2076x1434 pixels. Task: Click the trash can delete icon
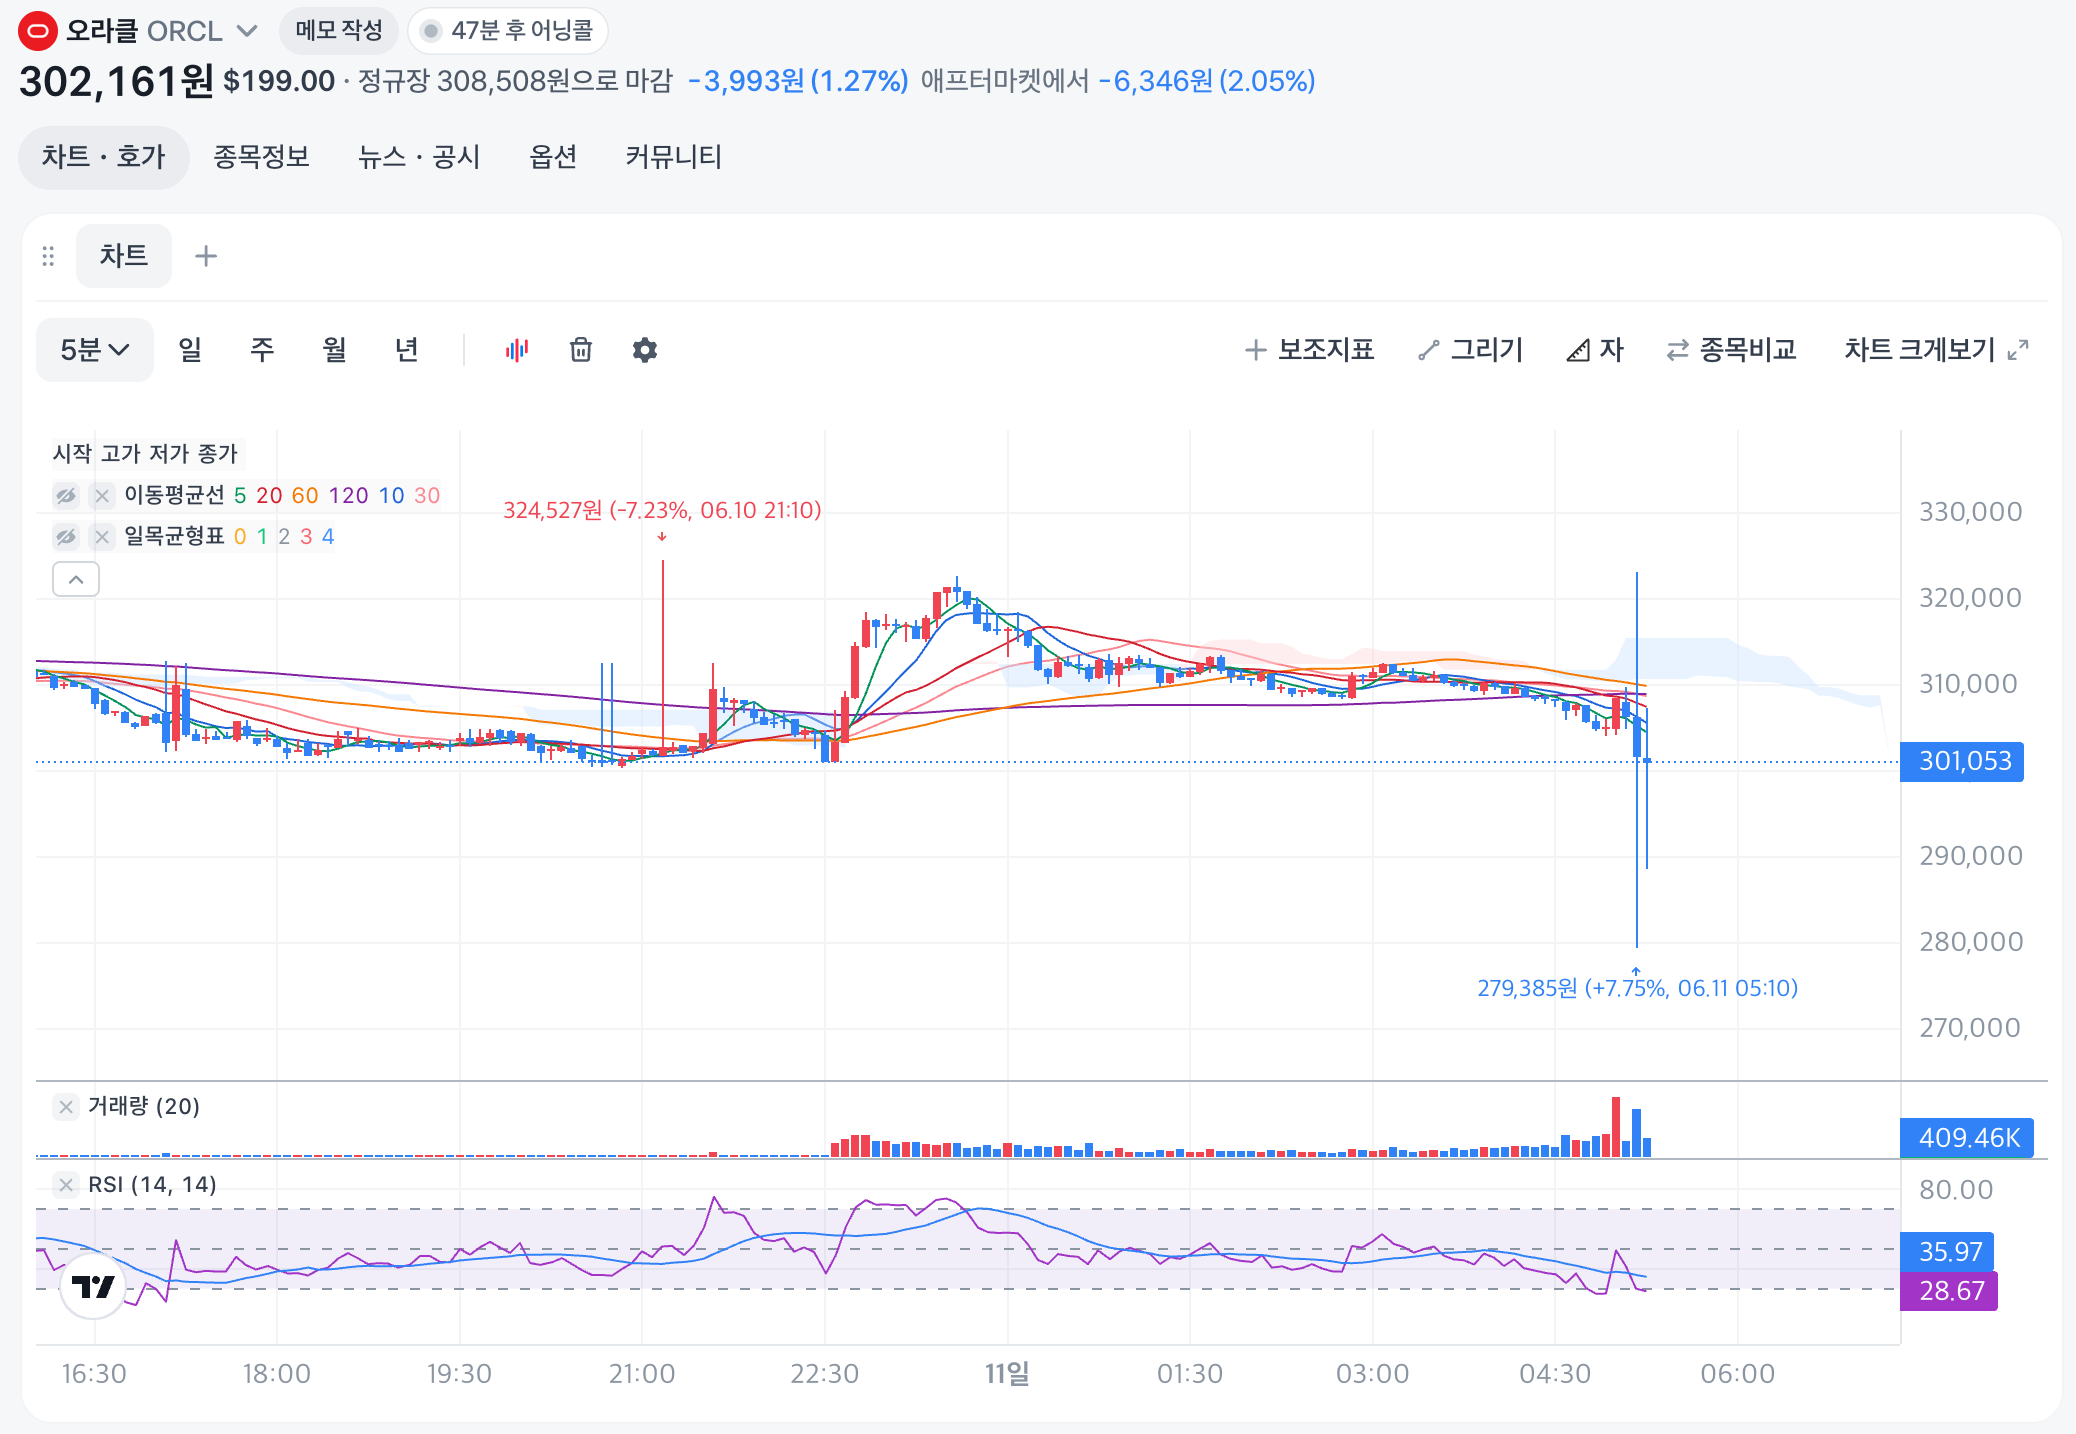coord(581,350)
